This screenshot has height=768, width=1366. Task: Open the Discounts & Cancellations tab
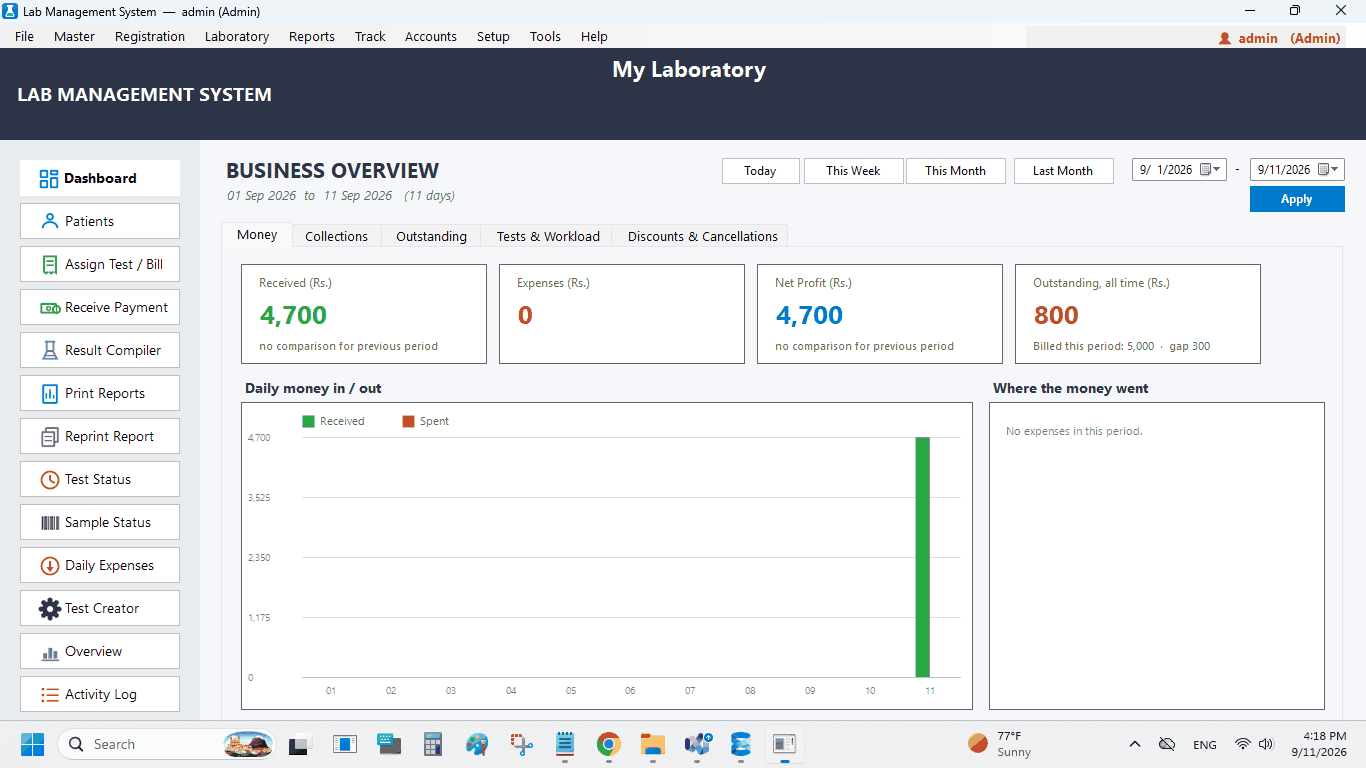[703, 236]
